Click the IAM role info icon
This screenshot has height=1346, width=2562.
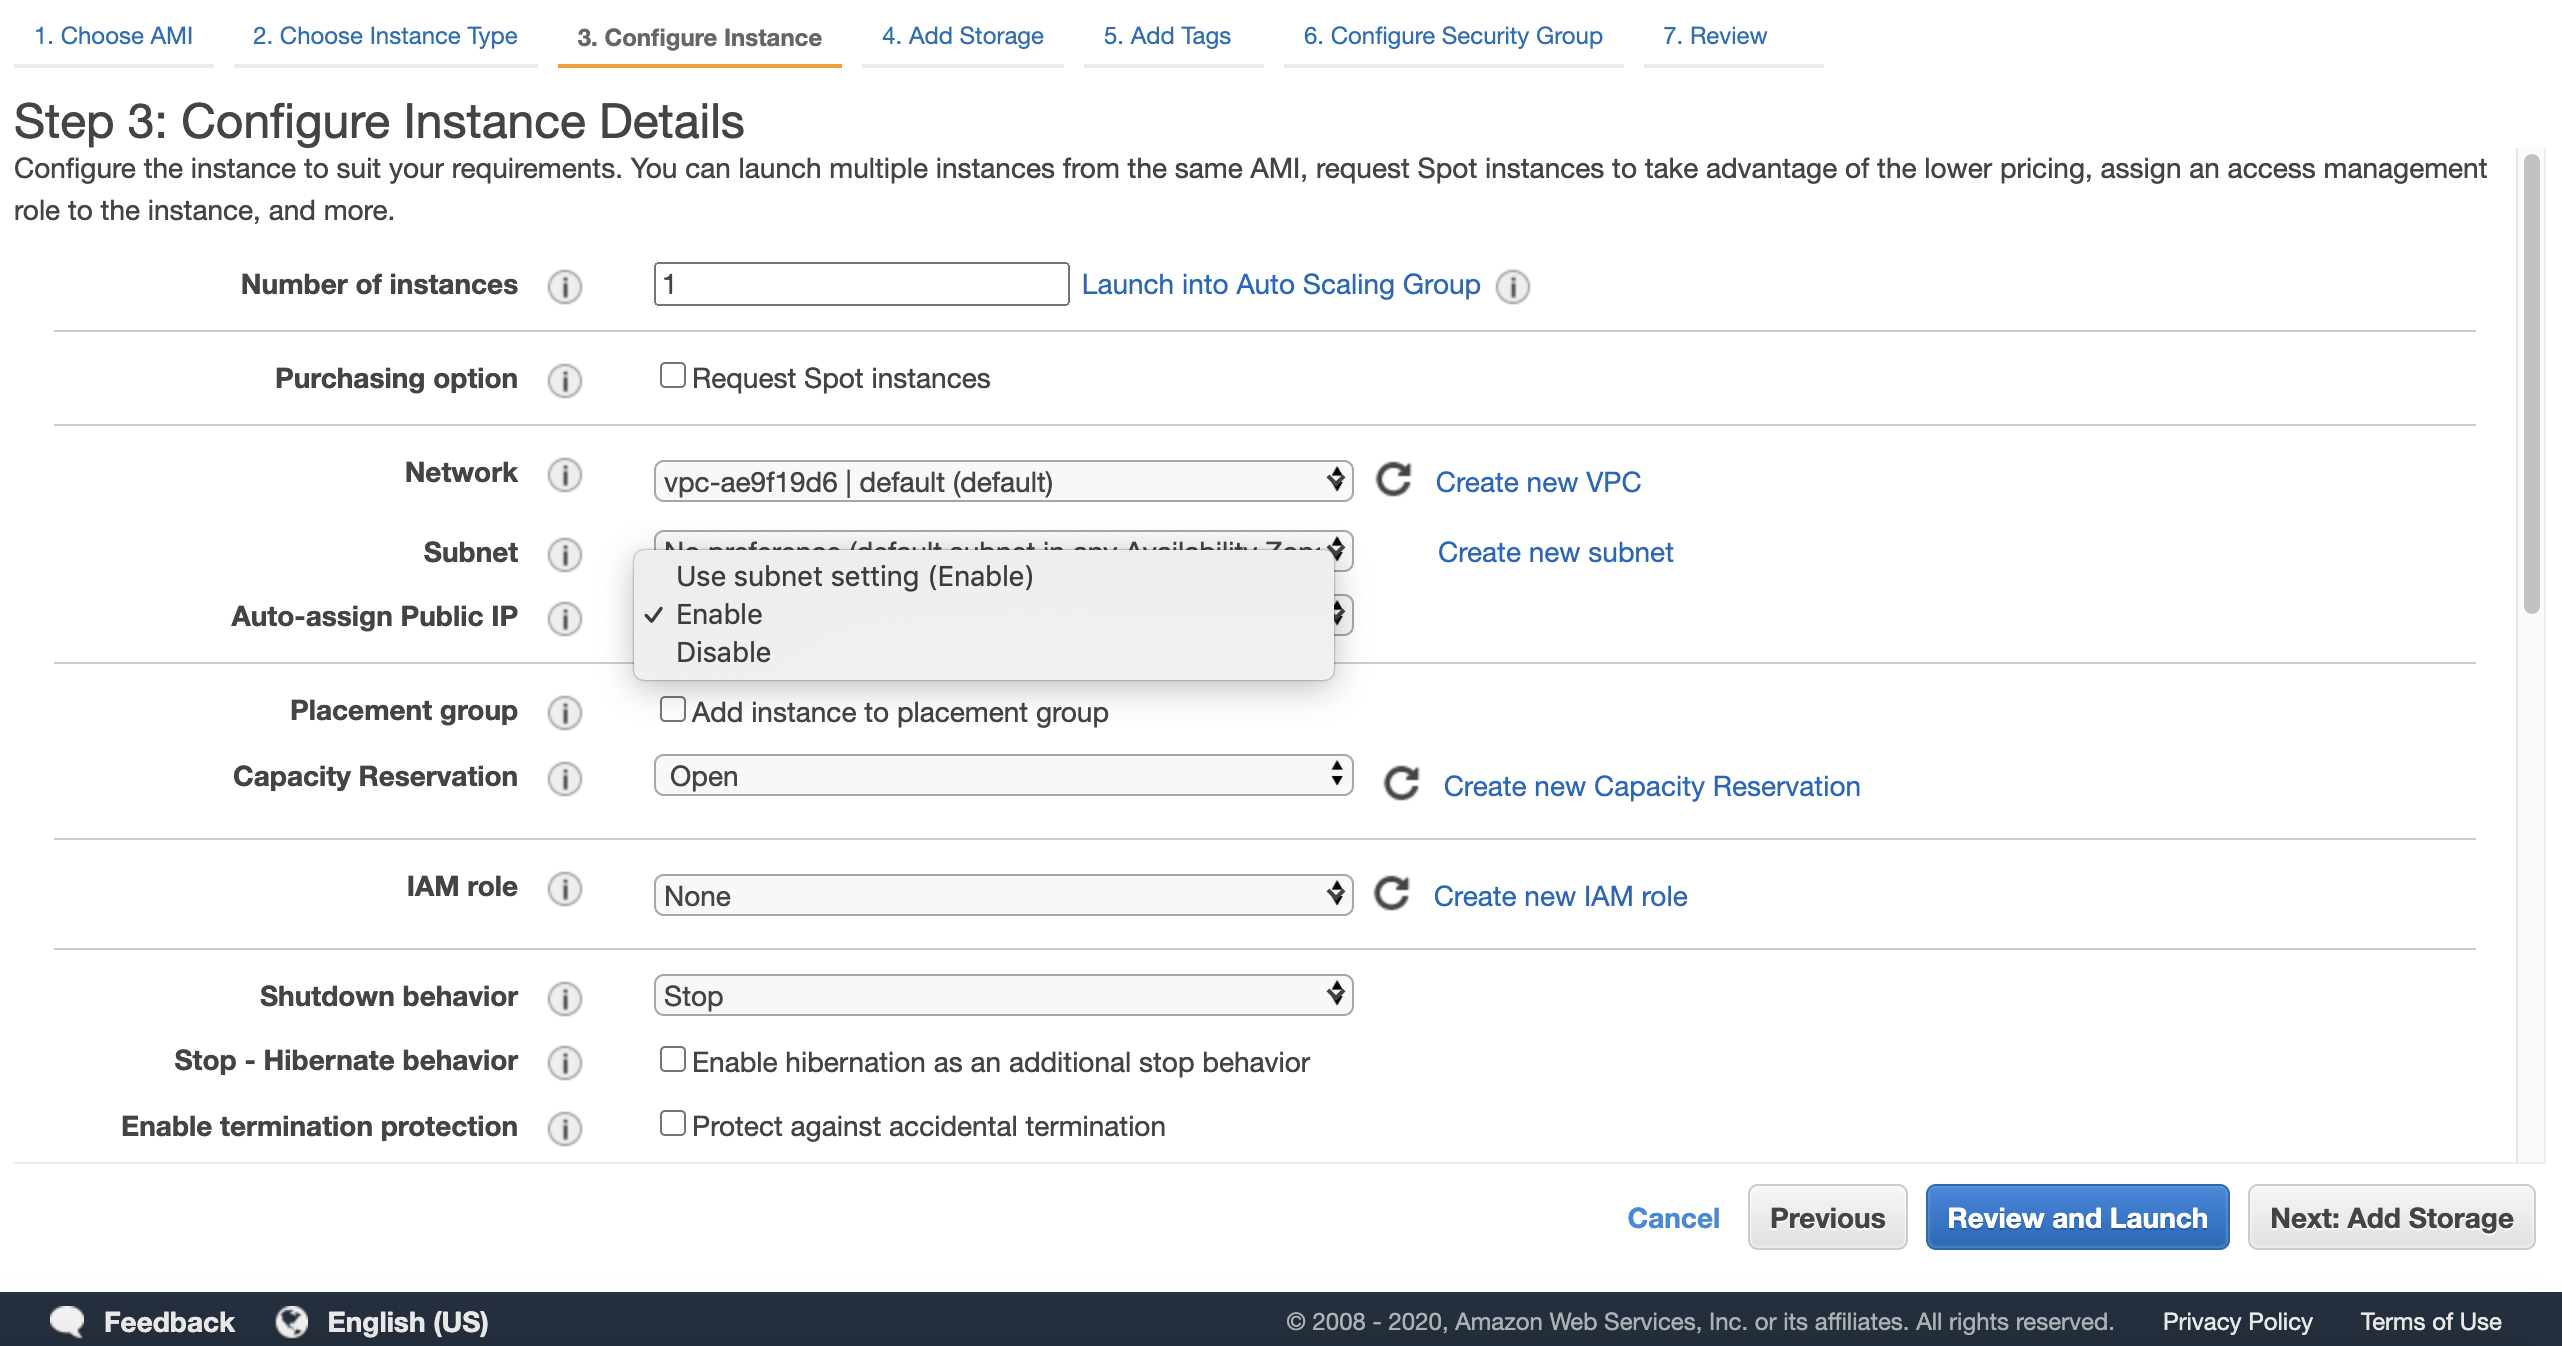564,888
